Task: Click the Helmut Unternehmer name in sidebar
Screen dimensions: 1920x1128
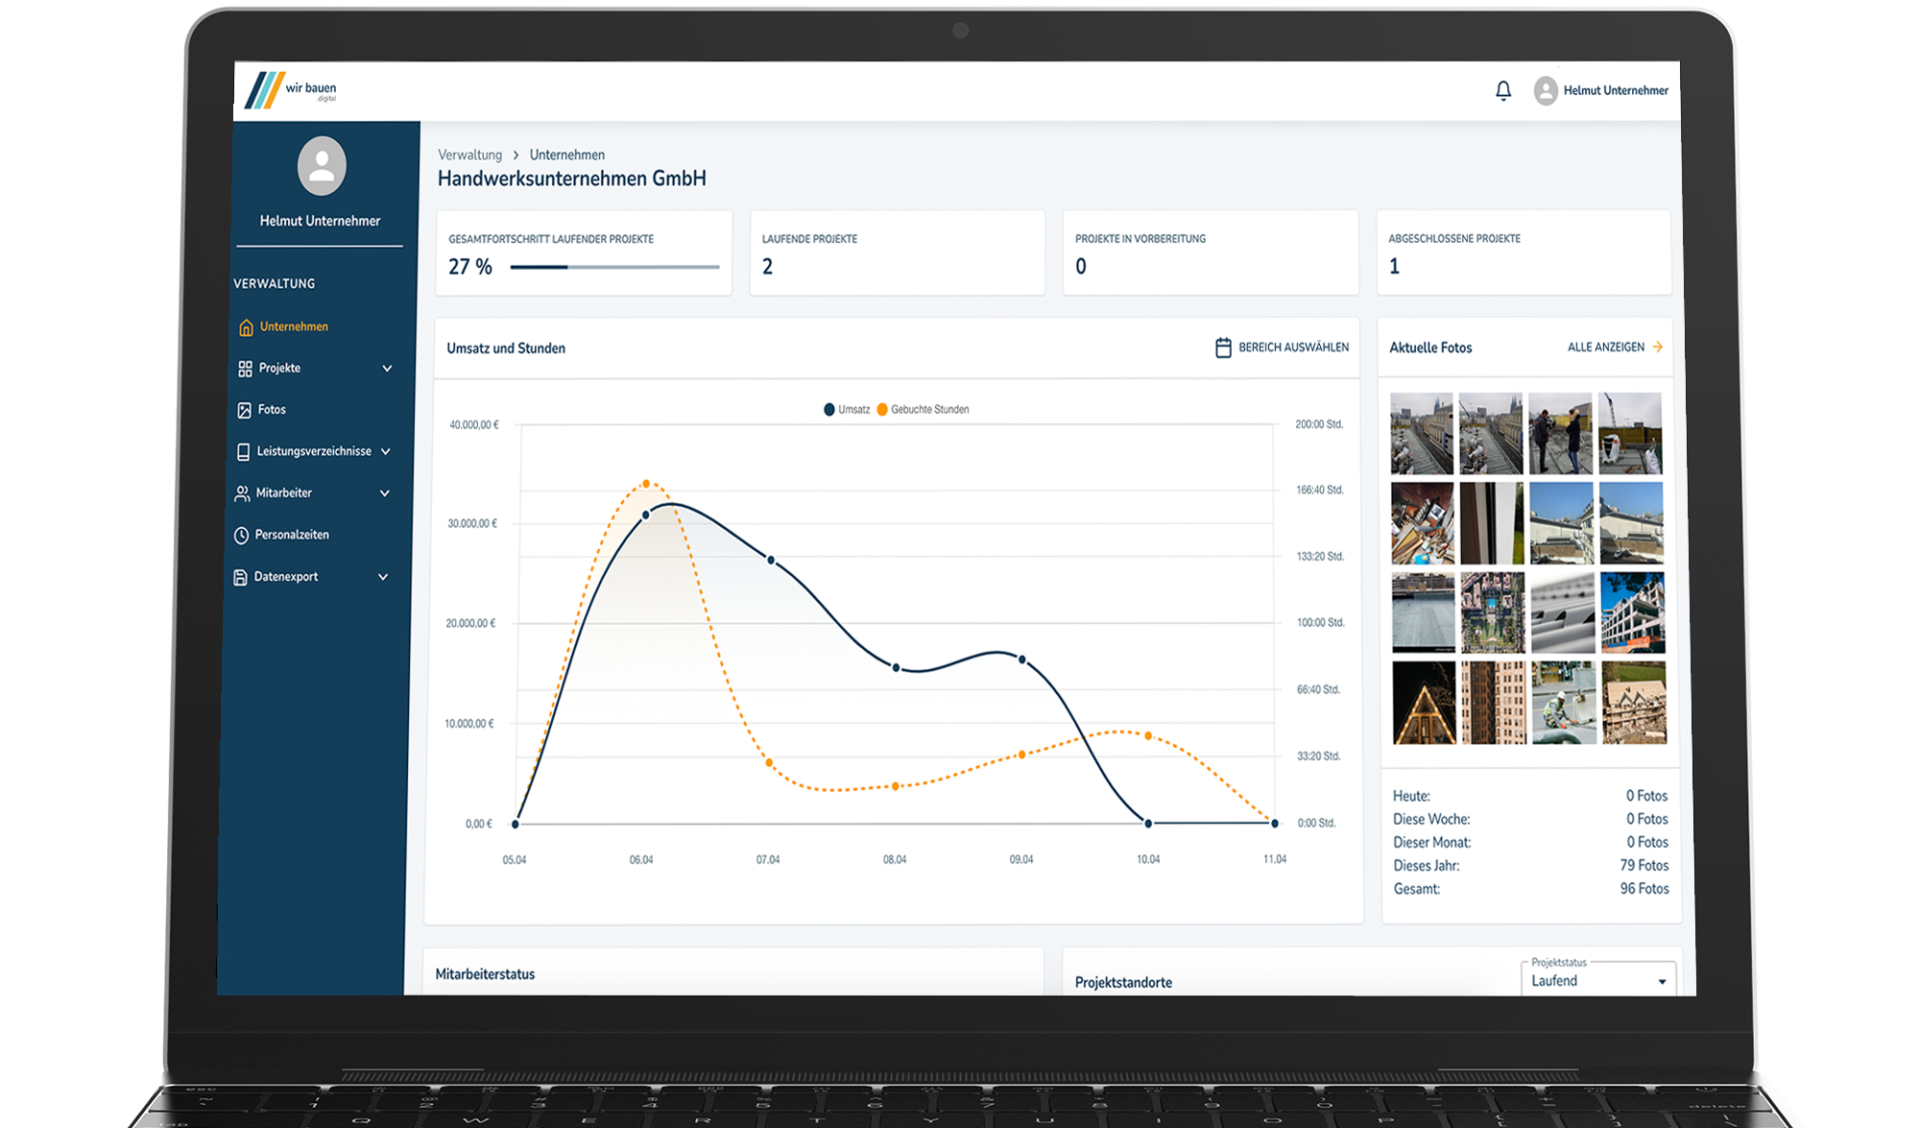Action: click(320, 221)
